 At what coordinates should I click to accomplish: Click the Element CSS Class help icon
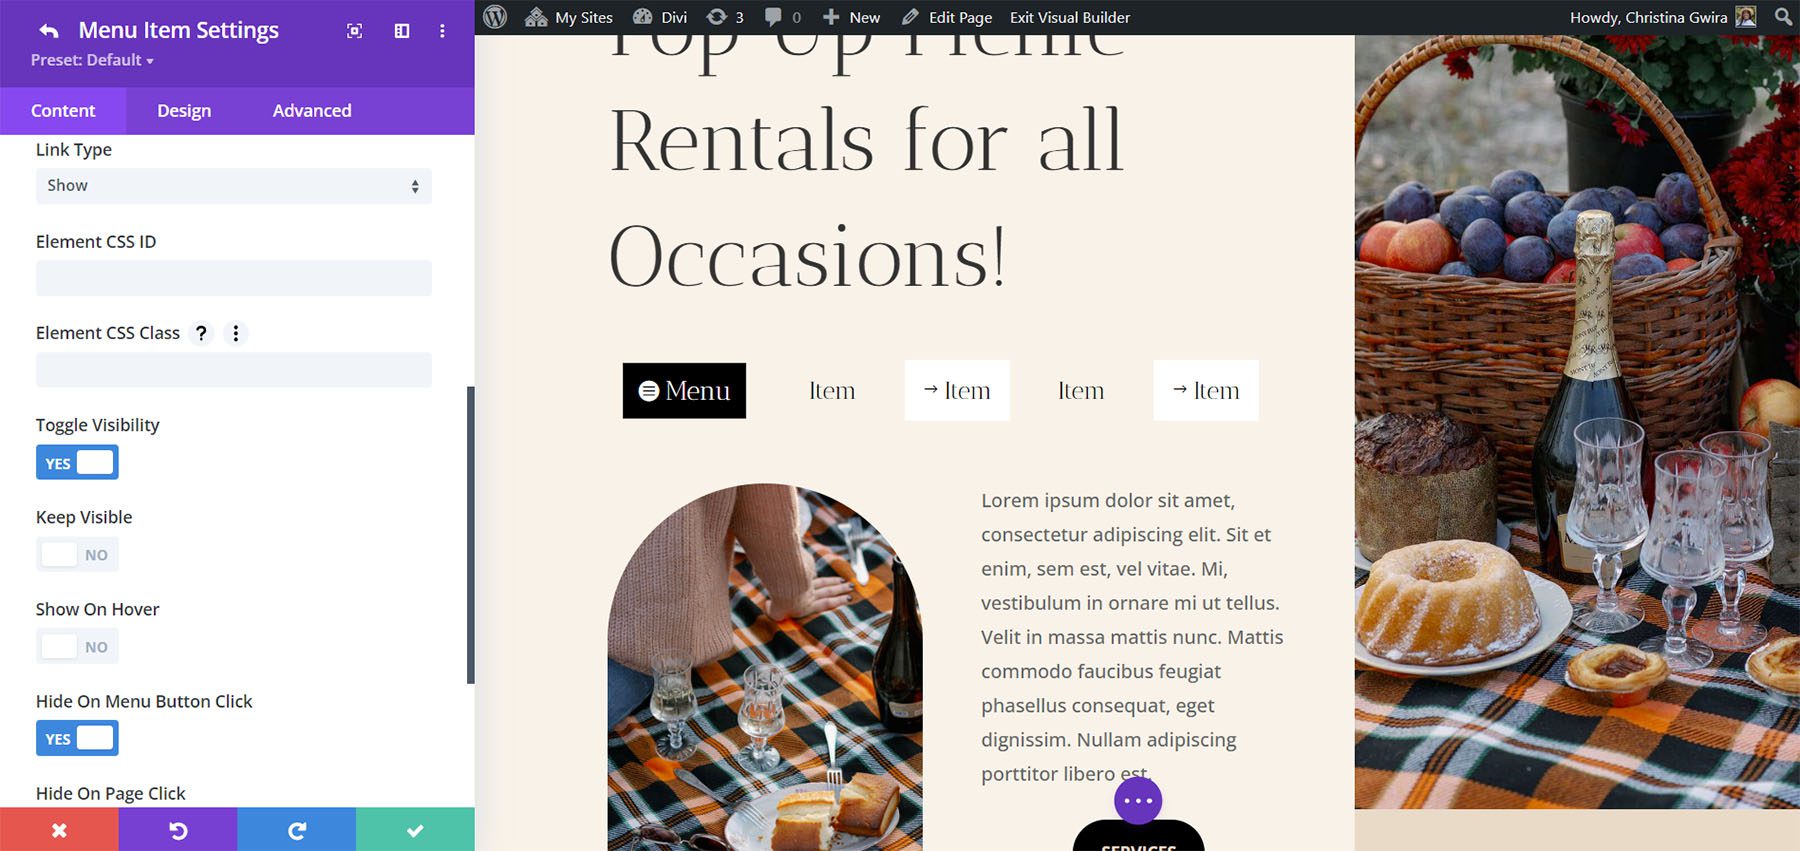click(x=201, y=333)
